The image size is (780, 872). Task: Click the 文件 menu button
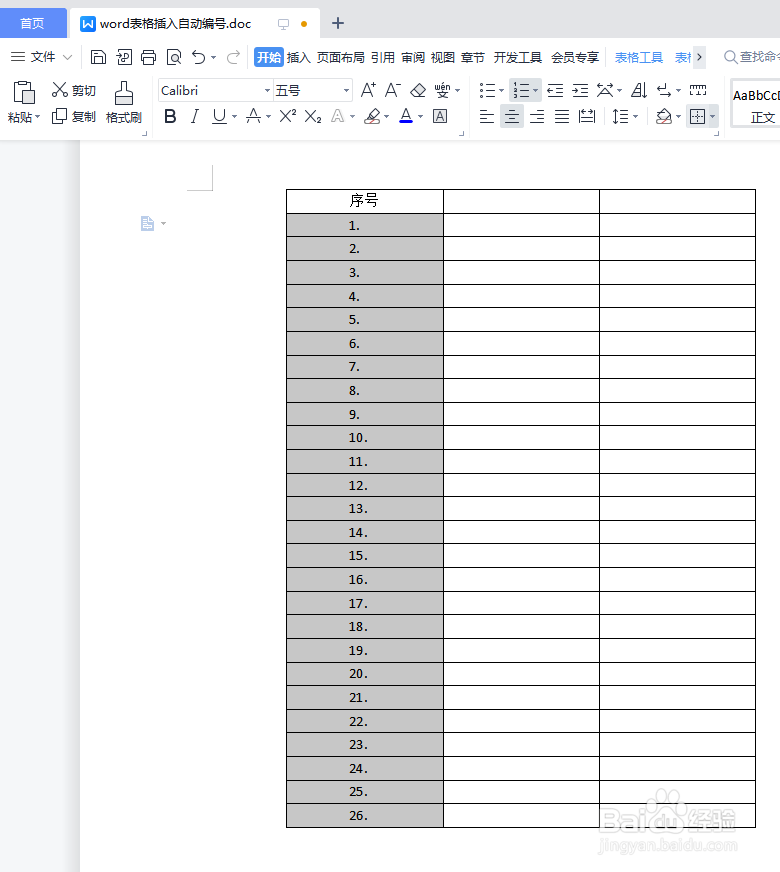pos(42,57)
